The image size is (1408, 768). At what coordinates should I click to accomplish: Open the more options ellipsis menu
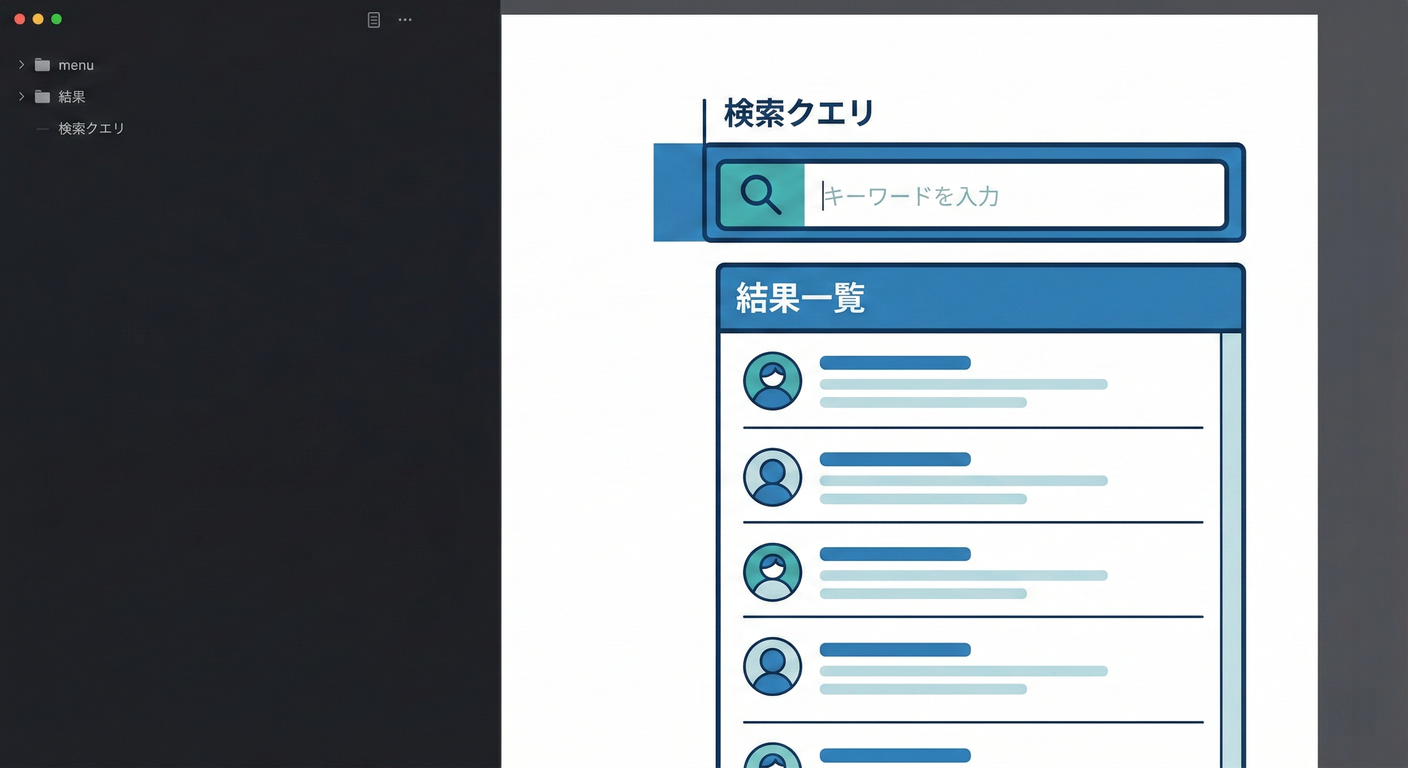coord(405,19)
